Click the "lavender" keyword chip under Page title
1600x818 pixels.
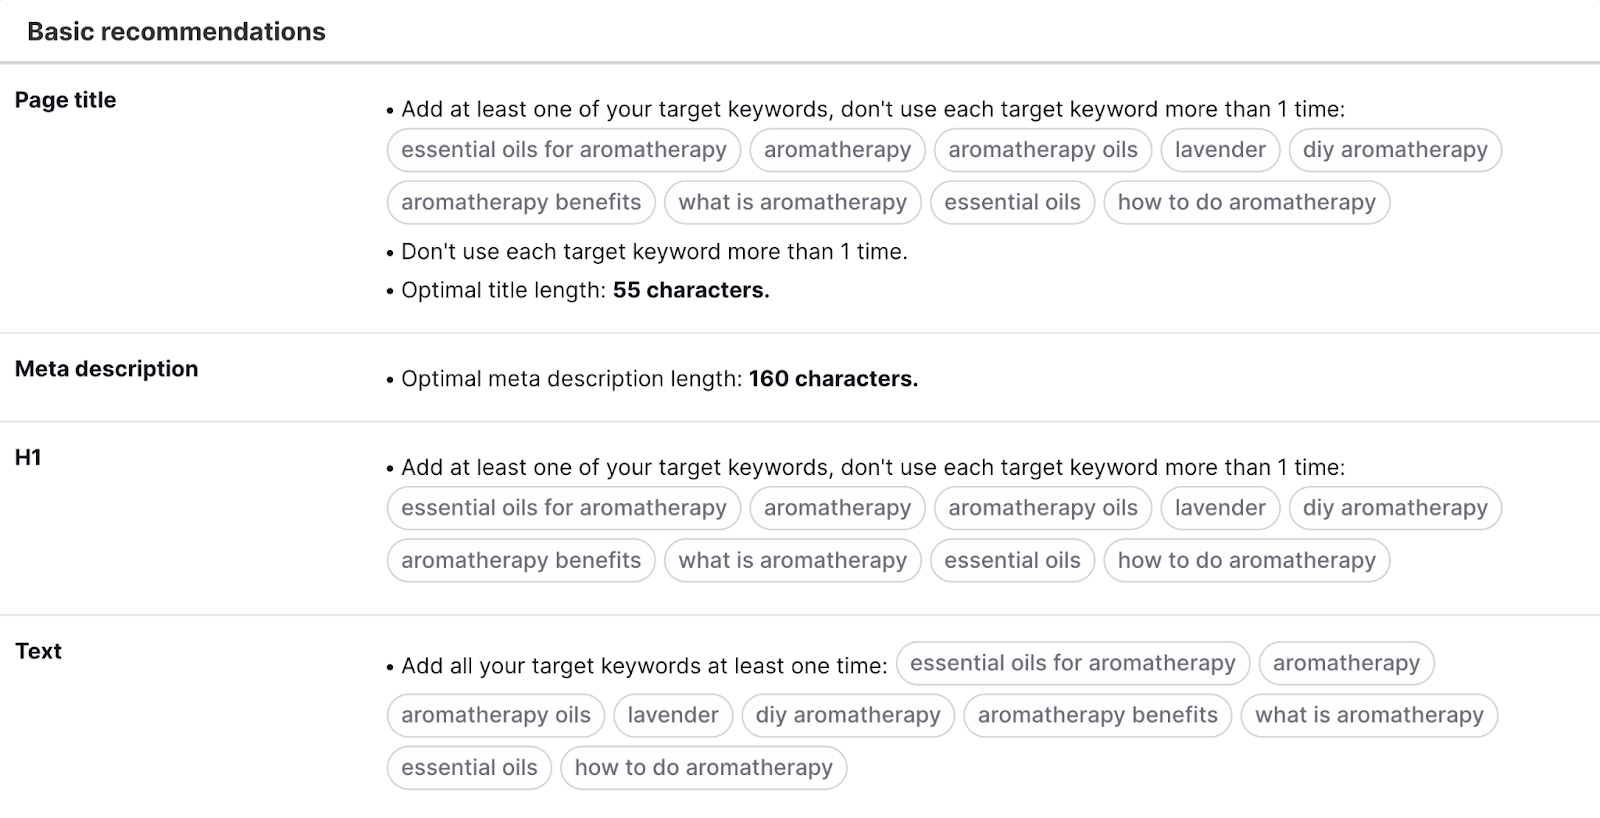[x=1220, y=150]
